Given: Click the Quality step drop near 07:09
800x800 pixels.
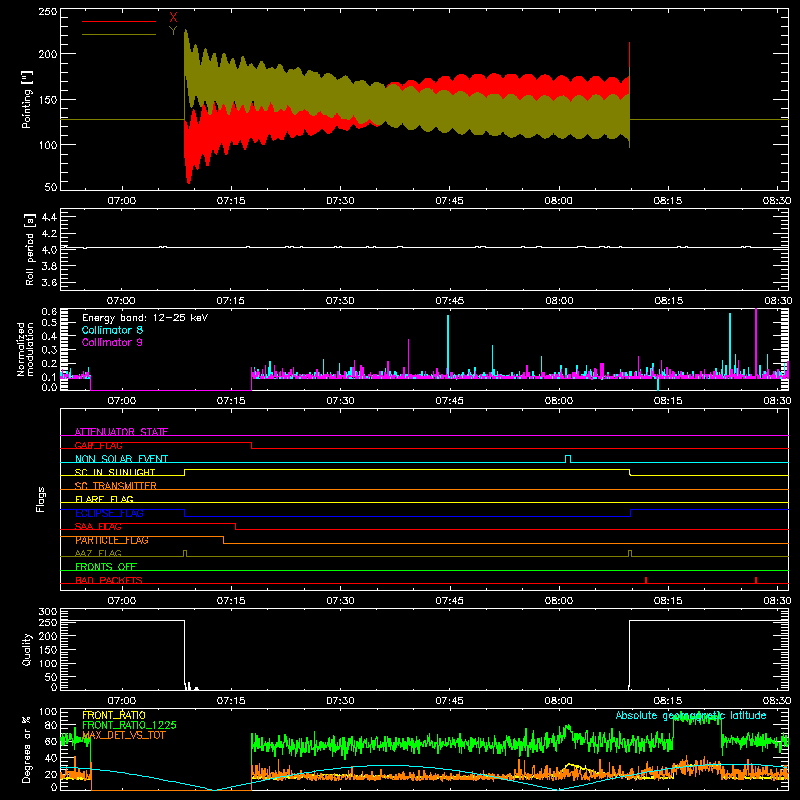Looking at the screenshot, I should pyautogui.click(x=184, y=655).
